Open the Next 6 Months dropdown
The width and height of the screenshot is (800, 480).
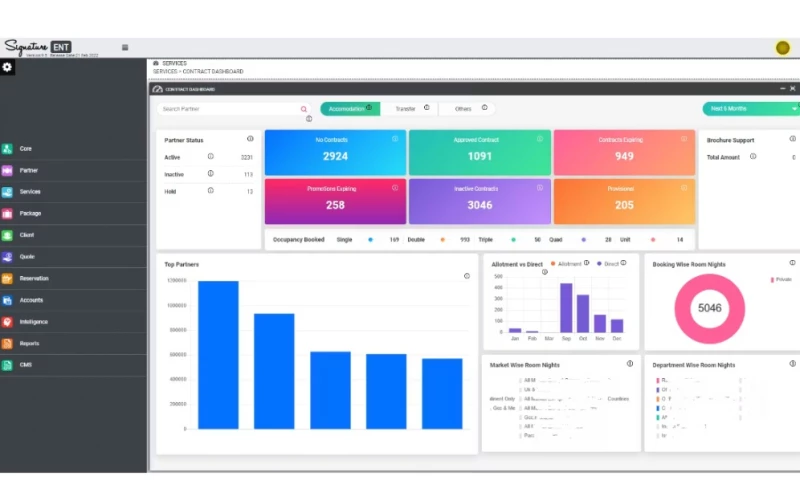pyautogui.click(x=751, y=109)
